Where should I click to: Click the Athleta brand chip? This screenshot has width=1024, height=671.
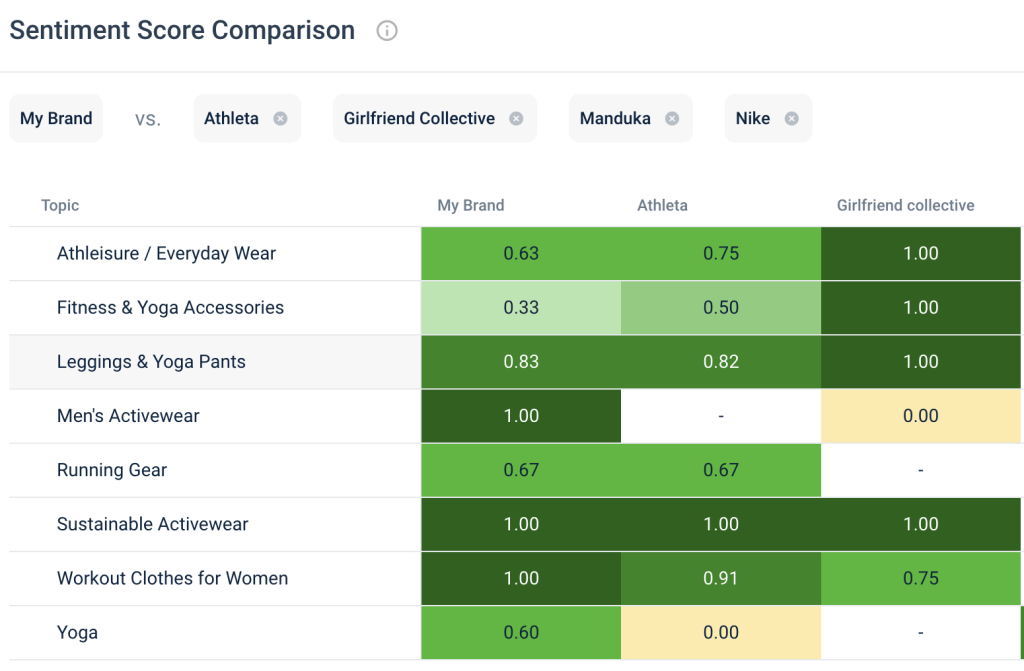[x=231, y=117]
